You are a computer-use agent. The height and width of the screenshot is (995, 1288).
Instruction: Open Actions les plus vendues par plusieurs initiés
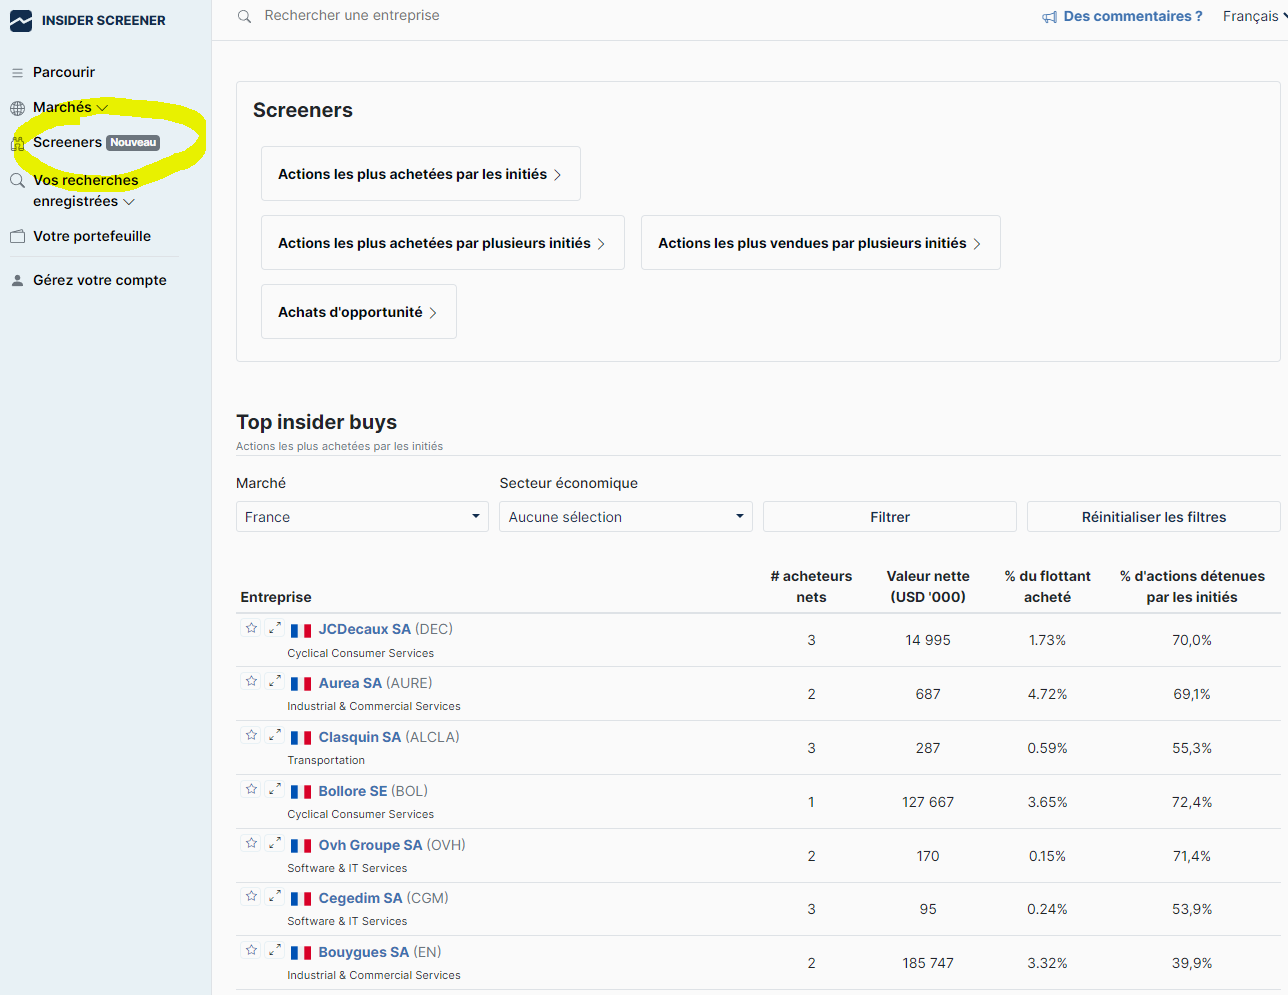pos(821,243)
